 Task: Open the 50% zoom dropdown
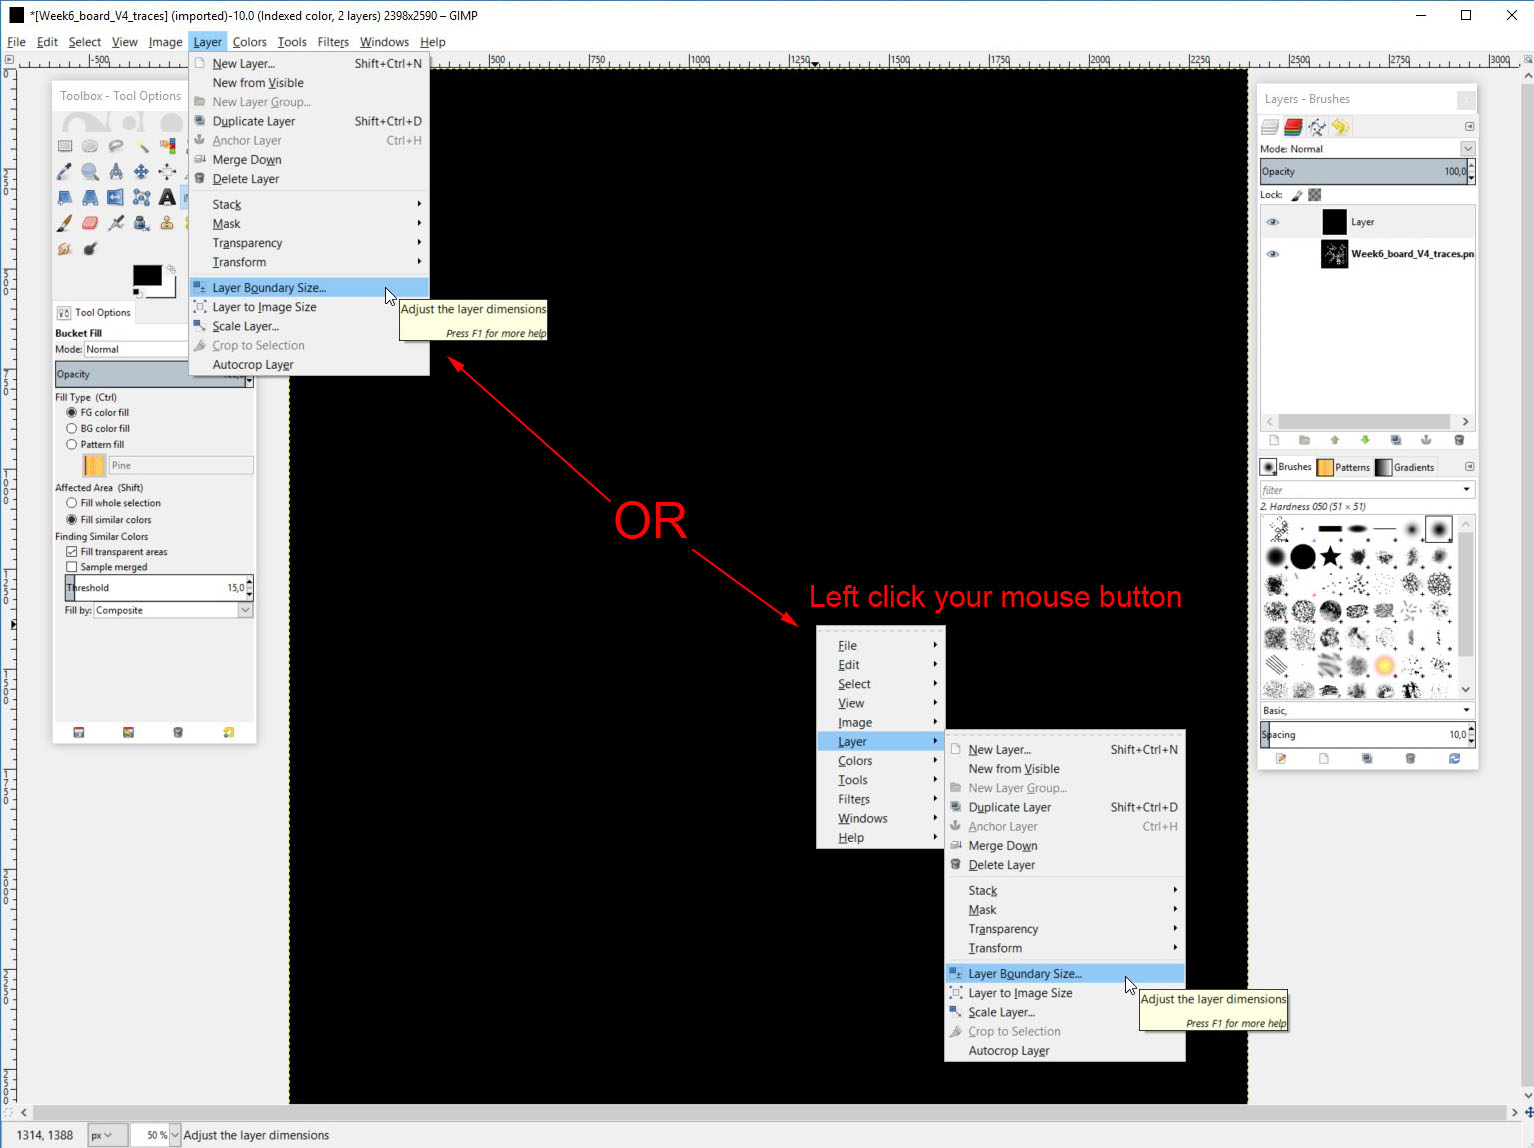point(174,1135)
